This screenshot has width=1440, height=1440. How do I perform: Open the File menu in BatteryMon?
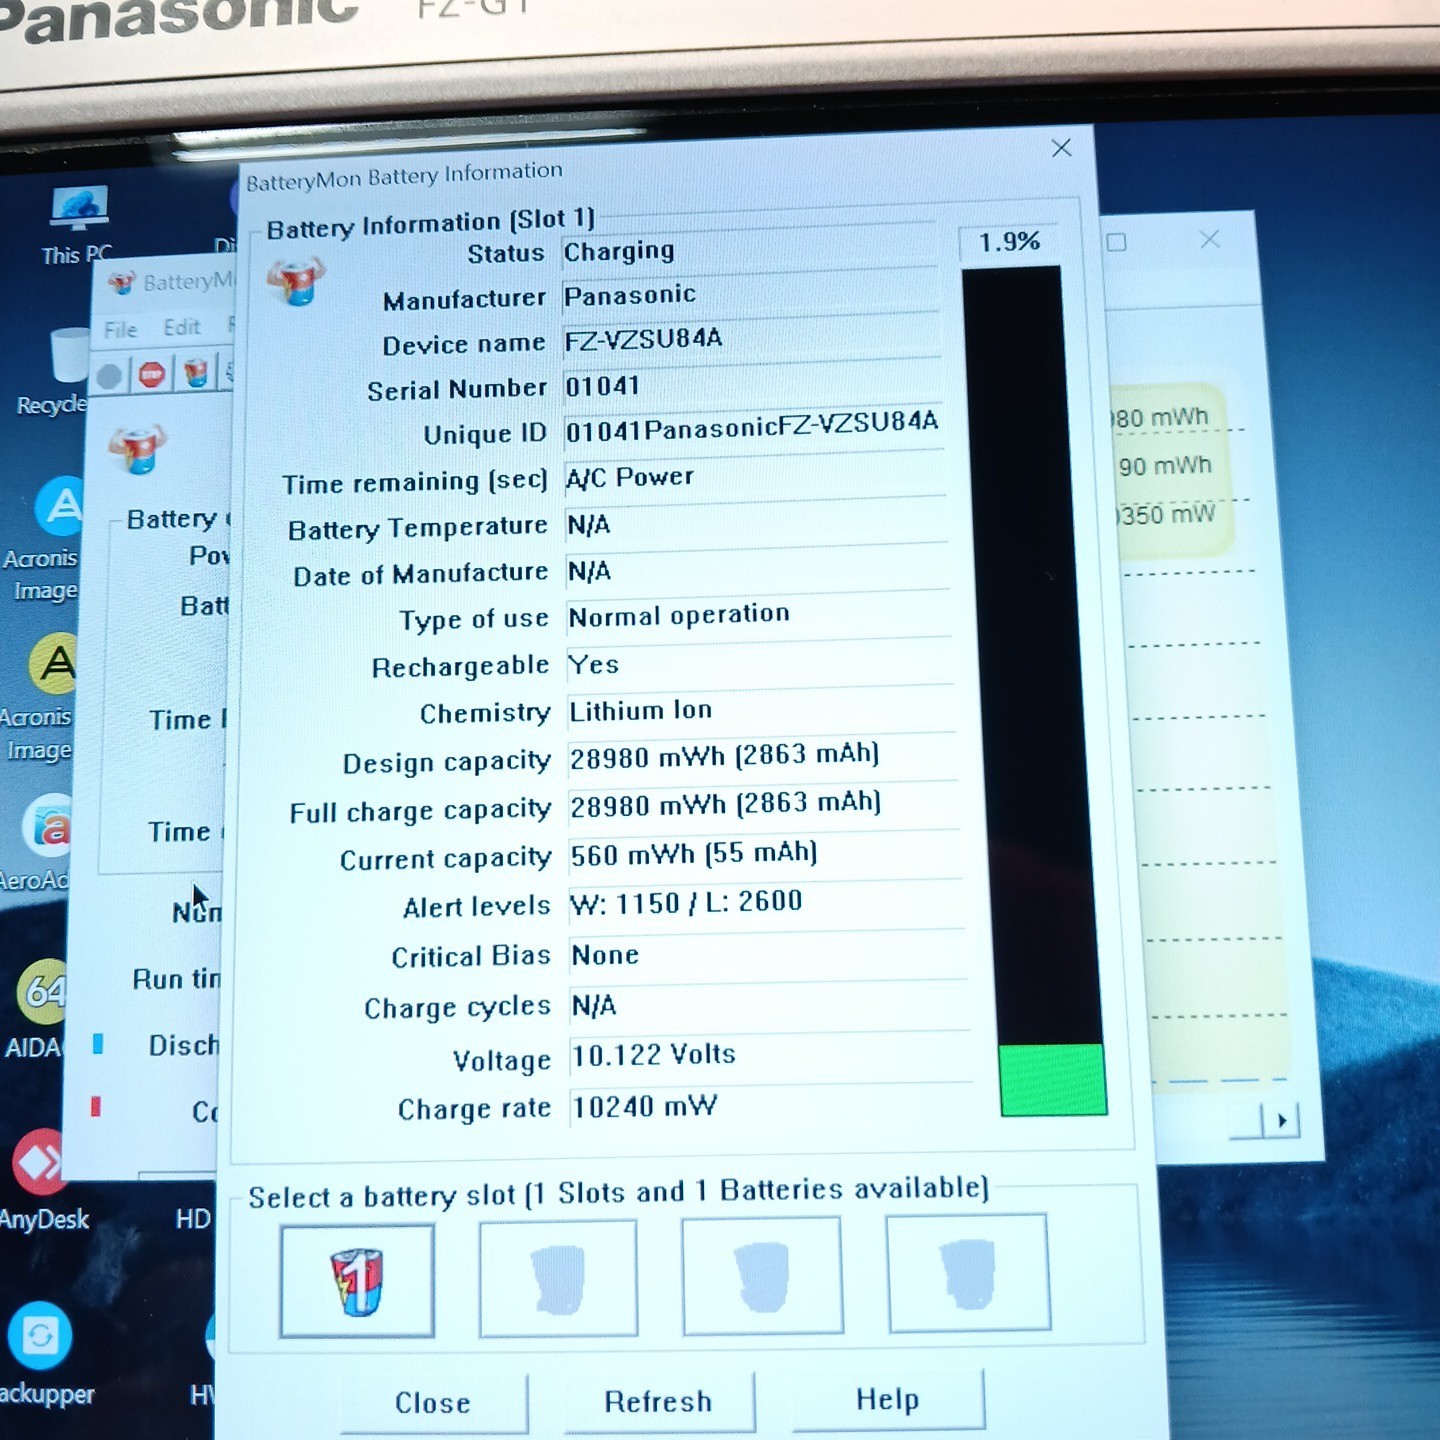(x=120, y=329)
